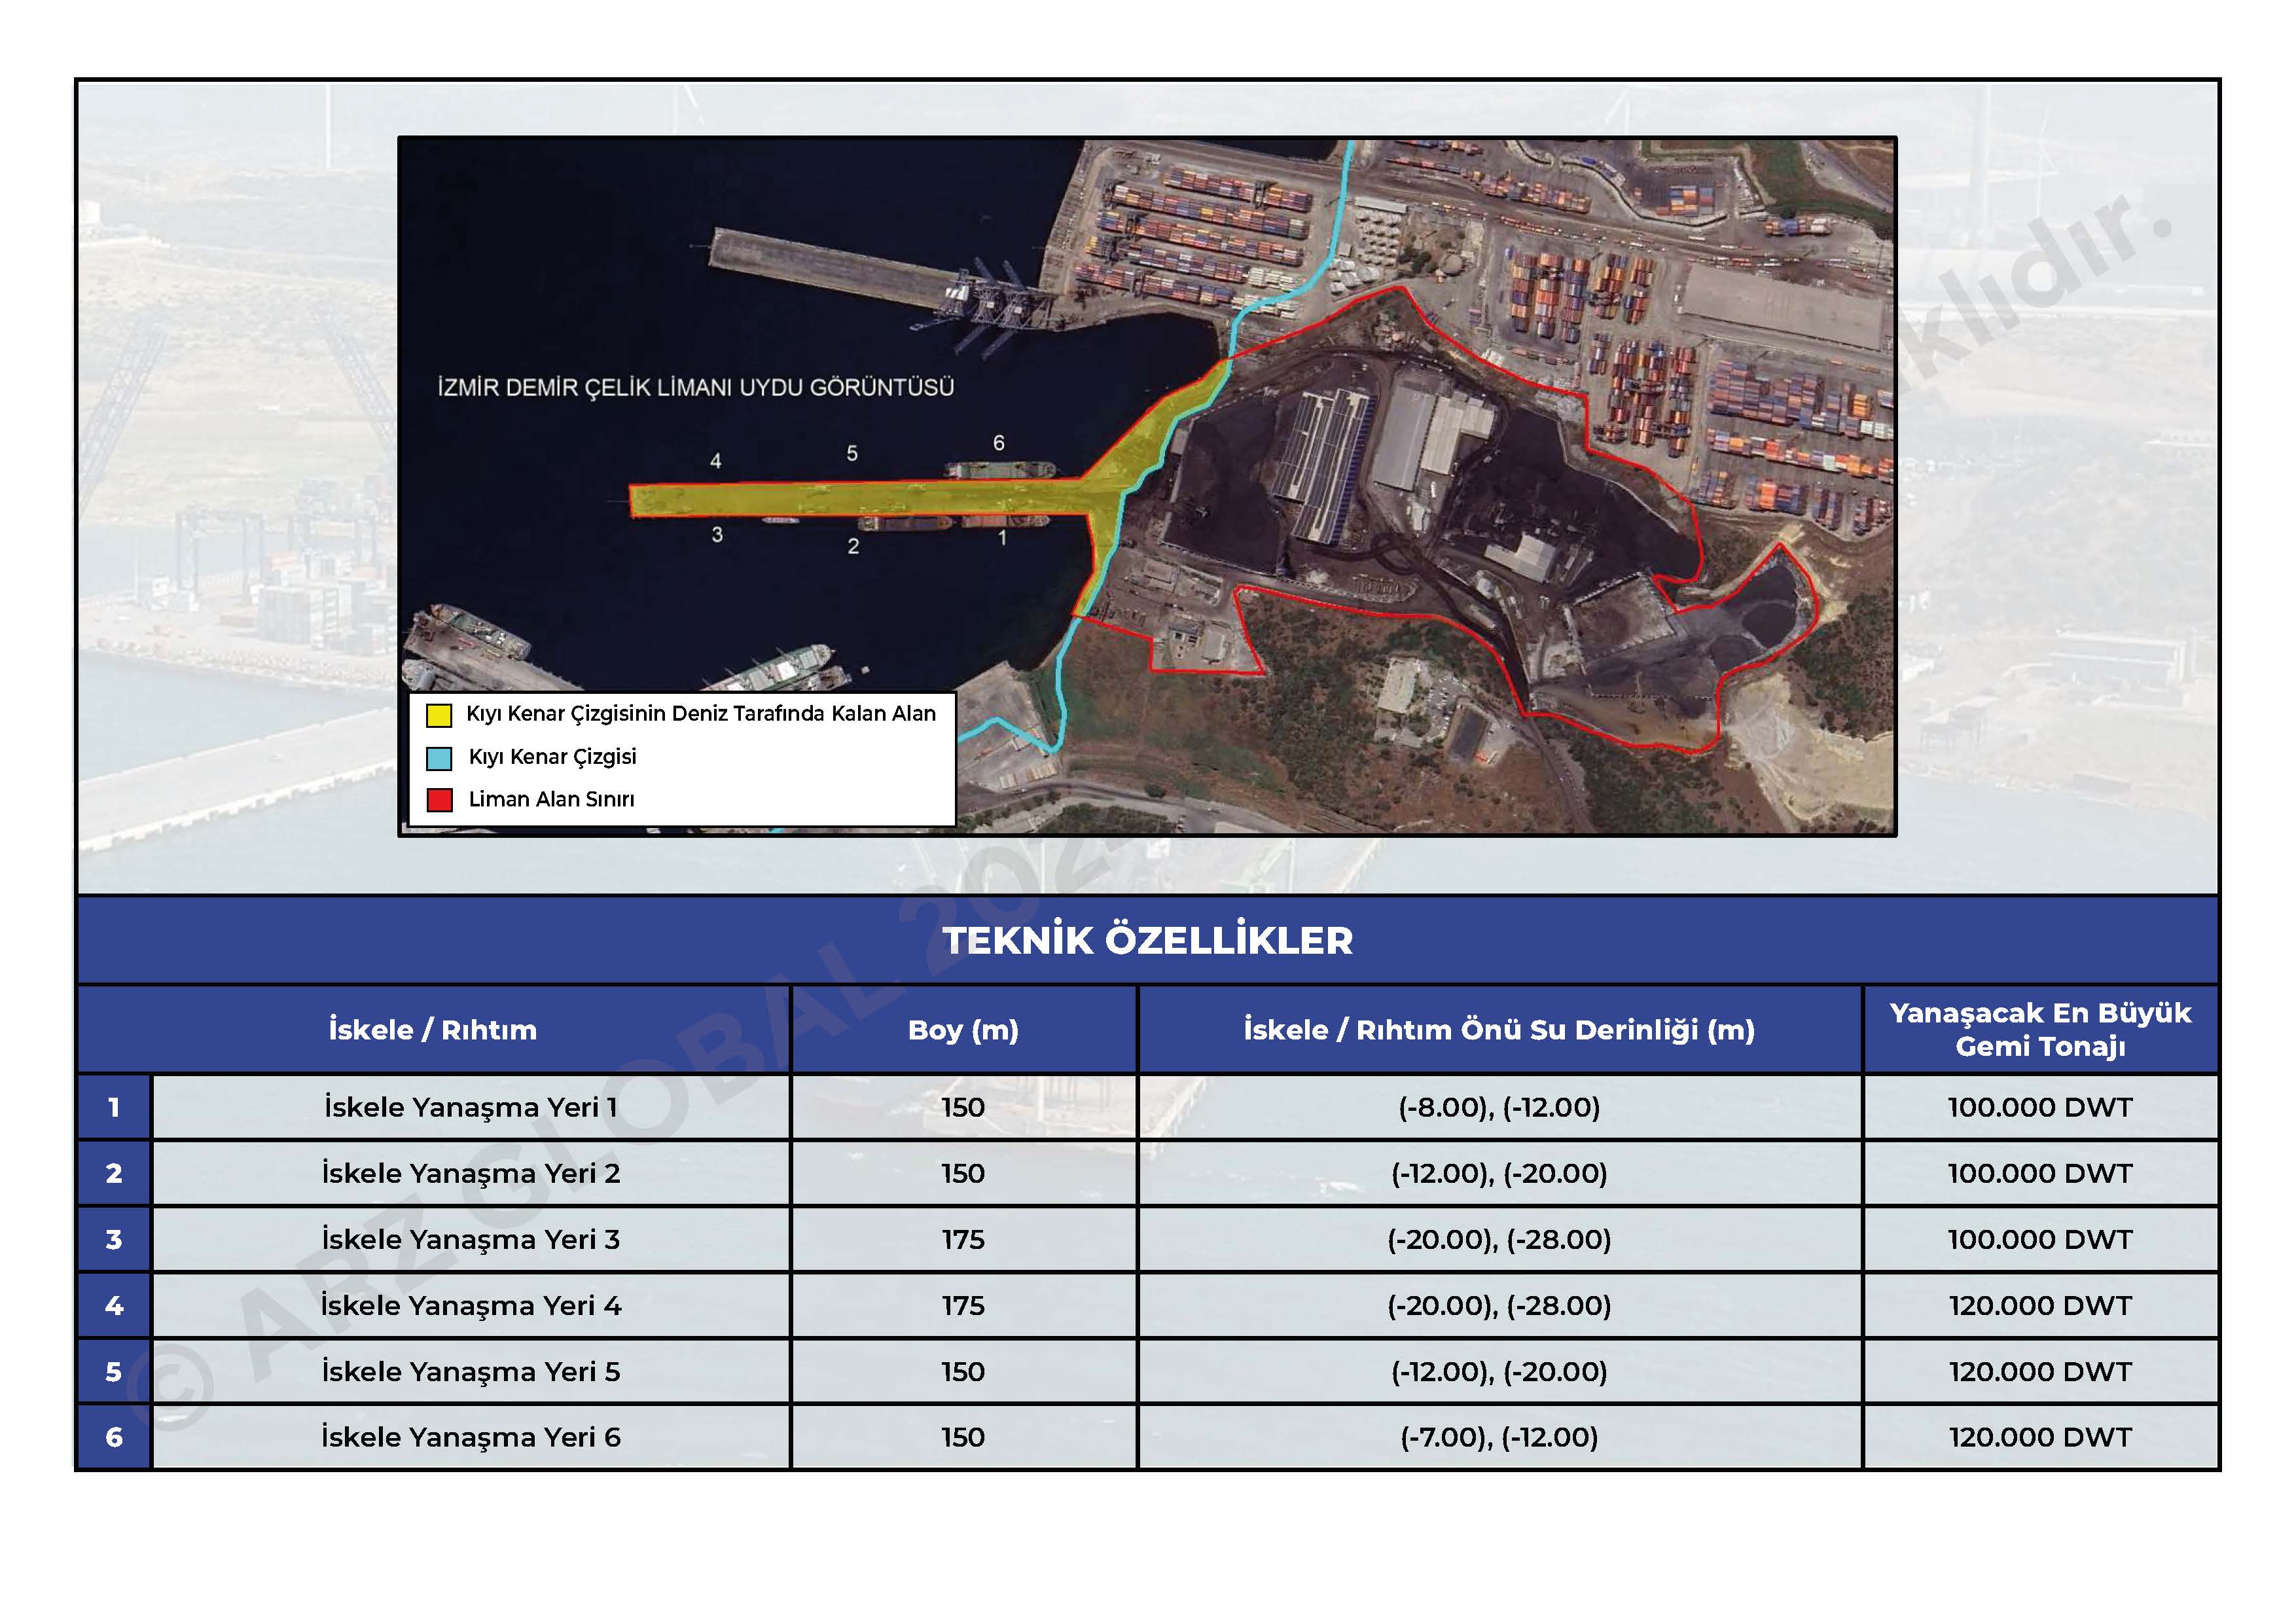Click row number 5 in the table
Image resolution: width=2296 pixels, height=1624 pixels.
114,1372
